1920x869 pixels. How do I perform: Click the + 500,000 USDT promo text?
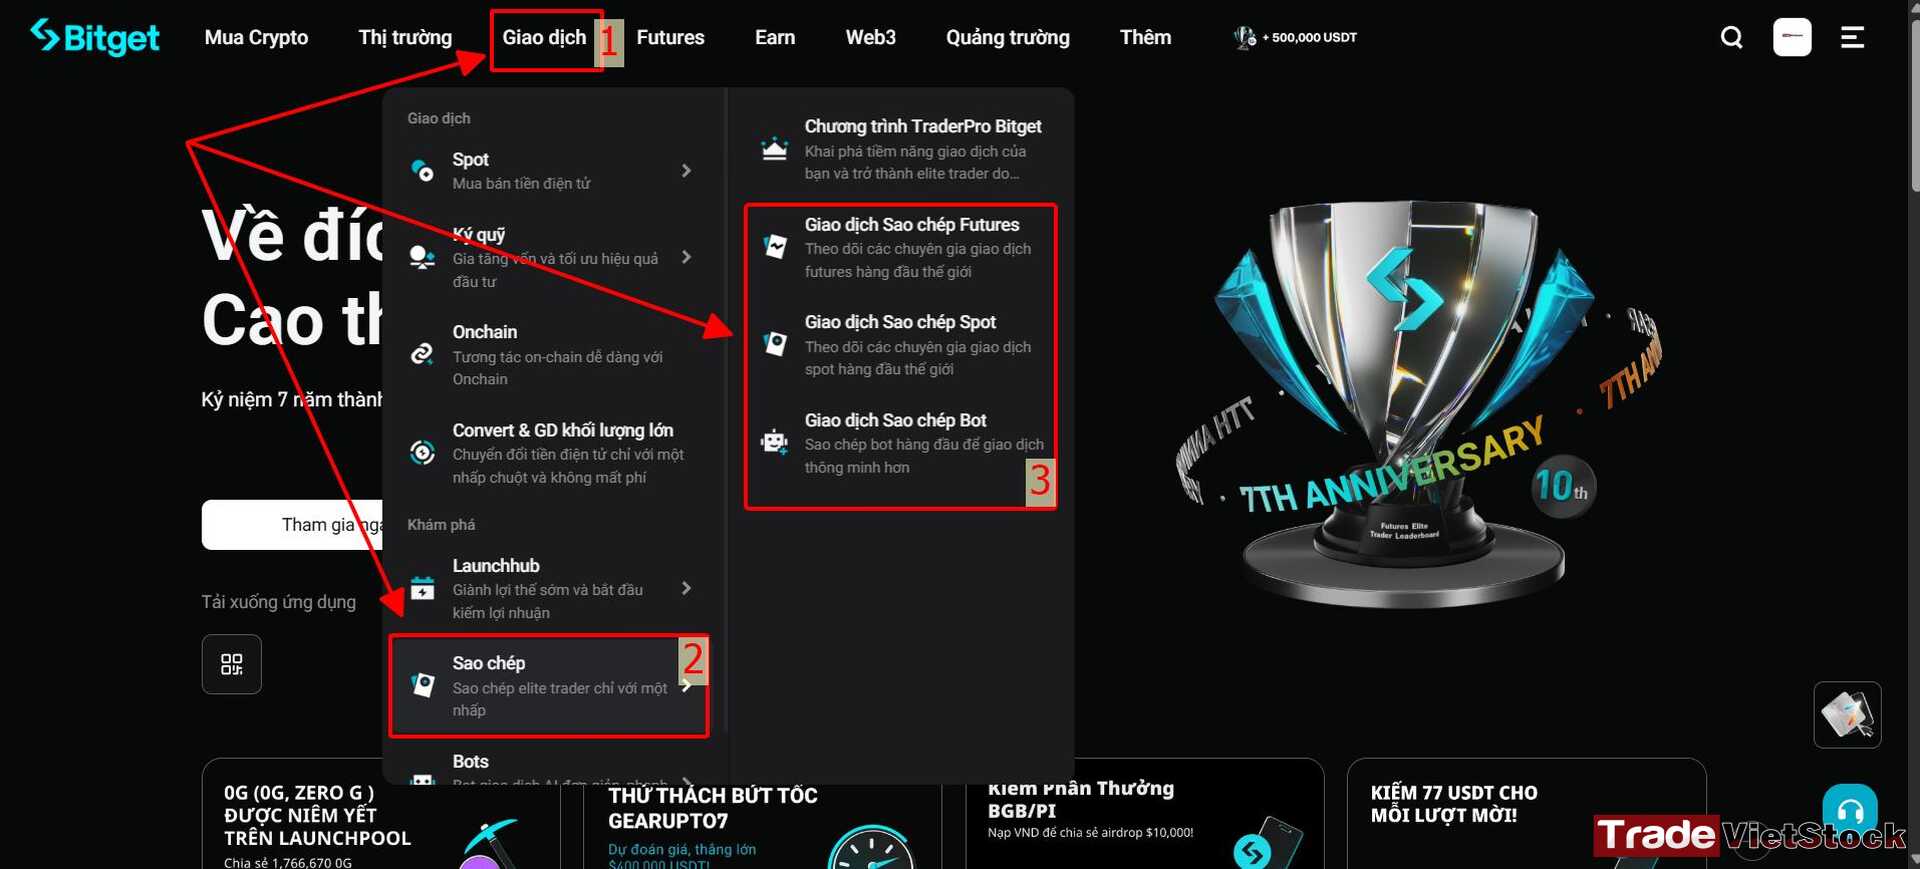coord(1309,37)
